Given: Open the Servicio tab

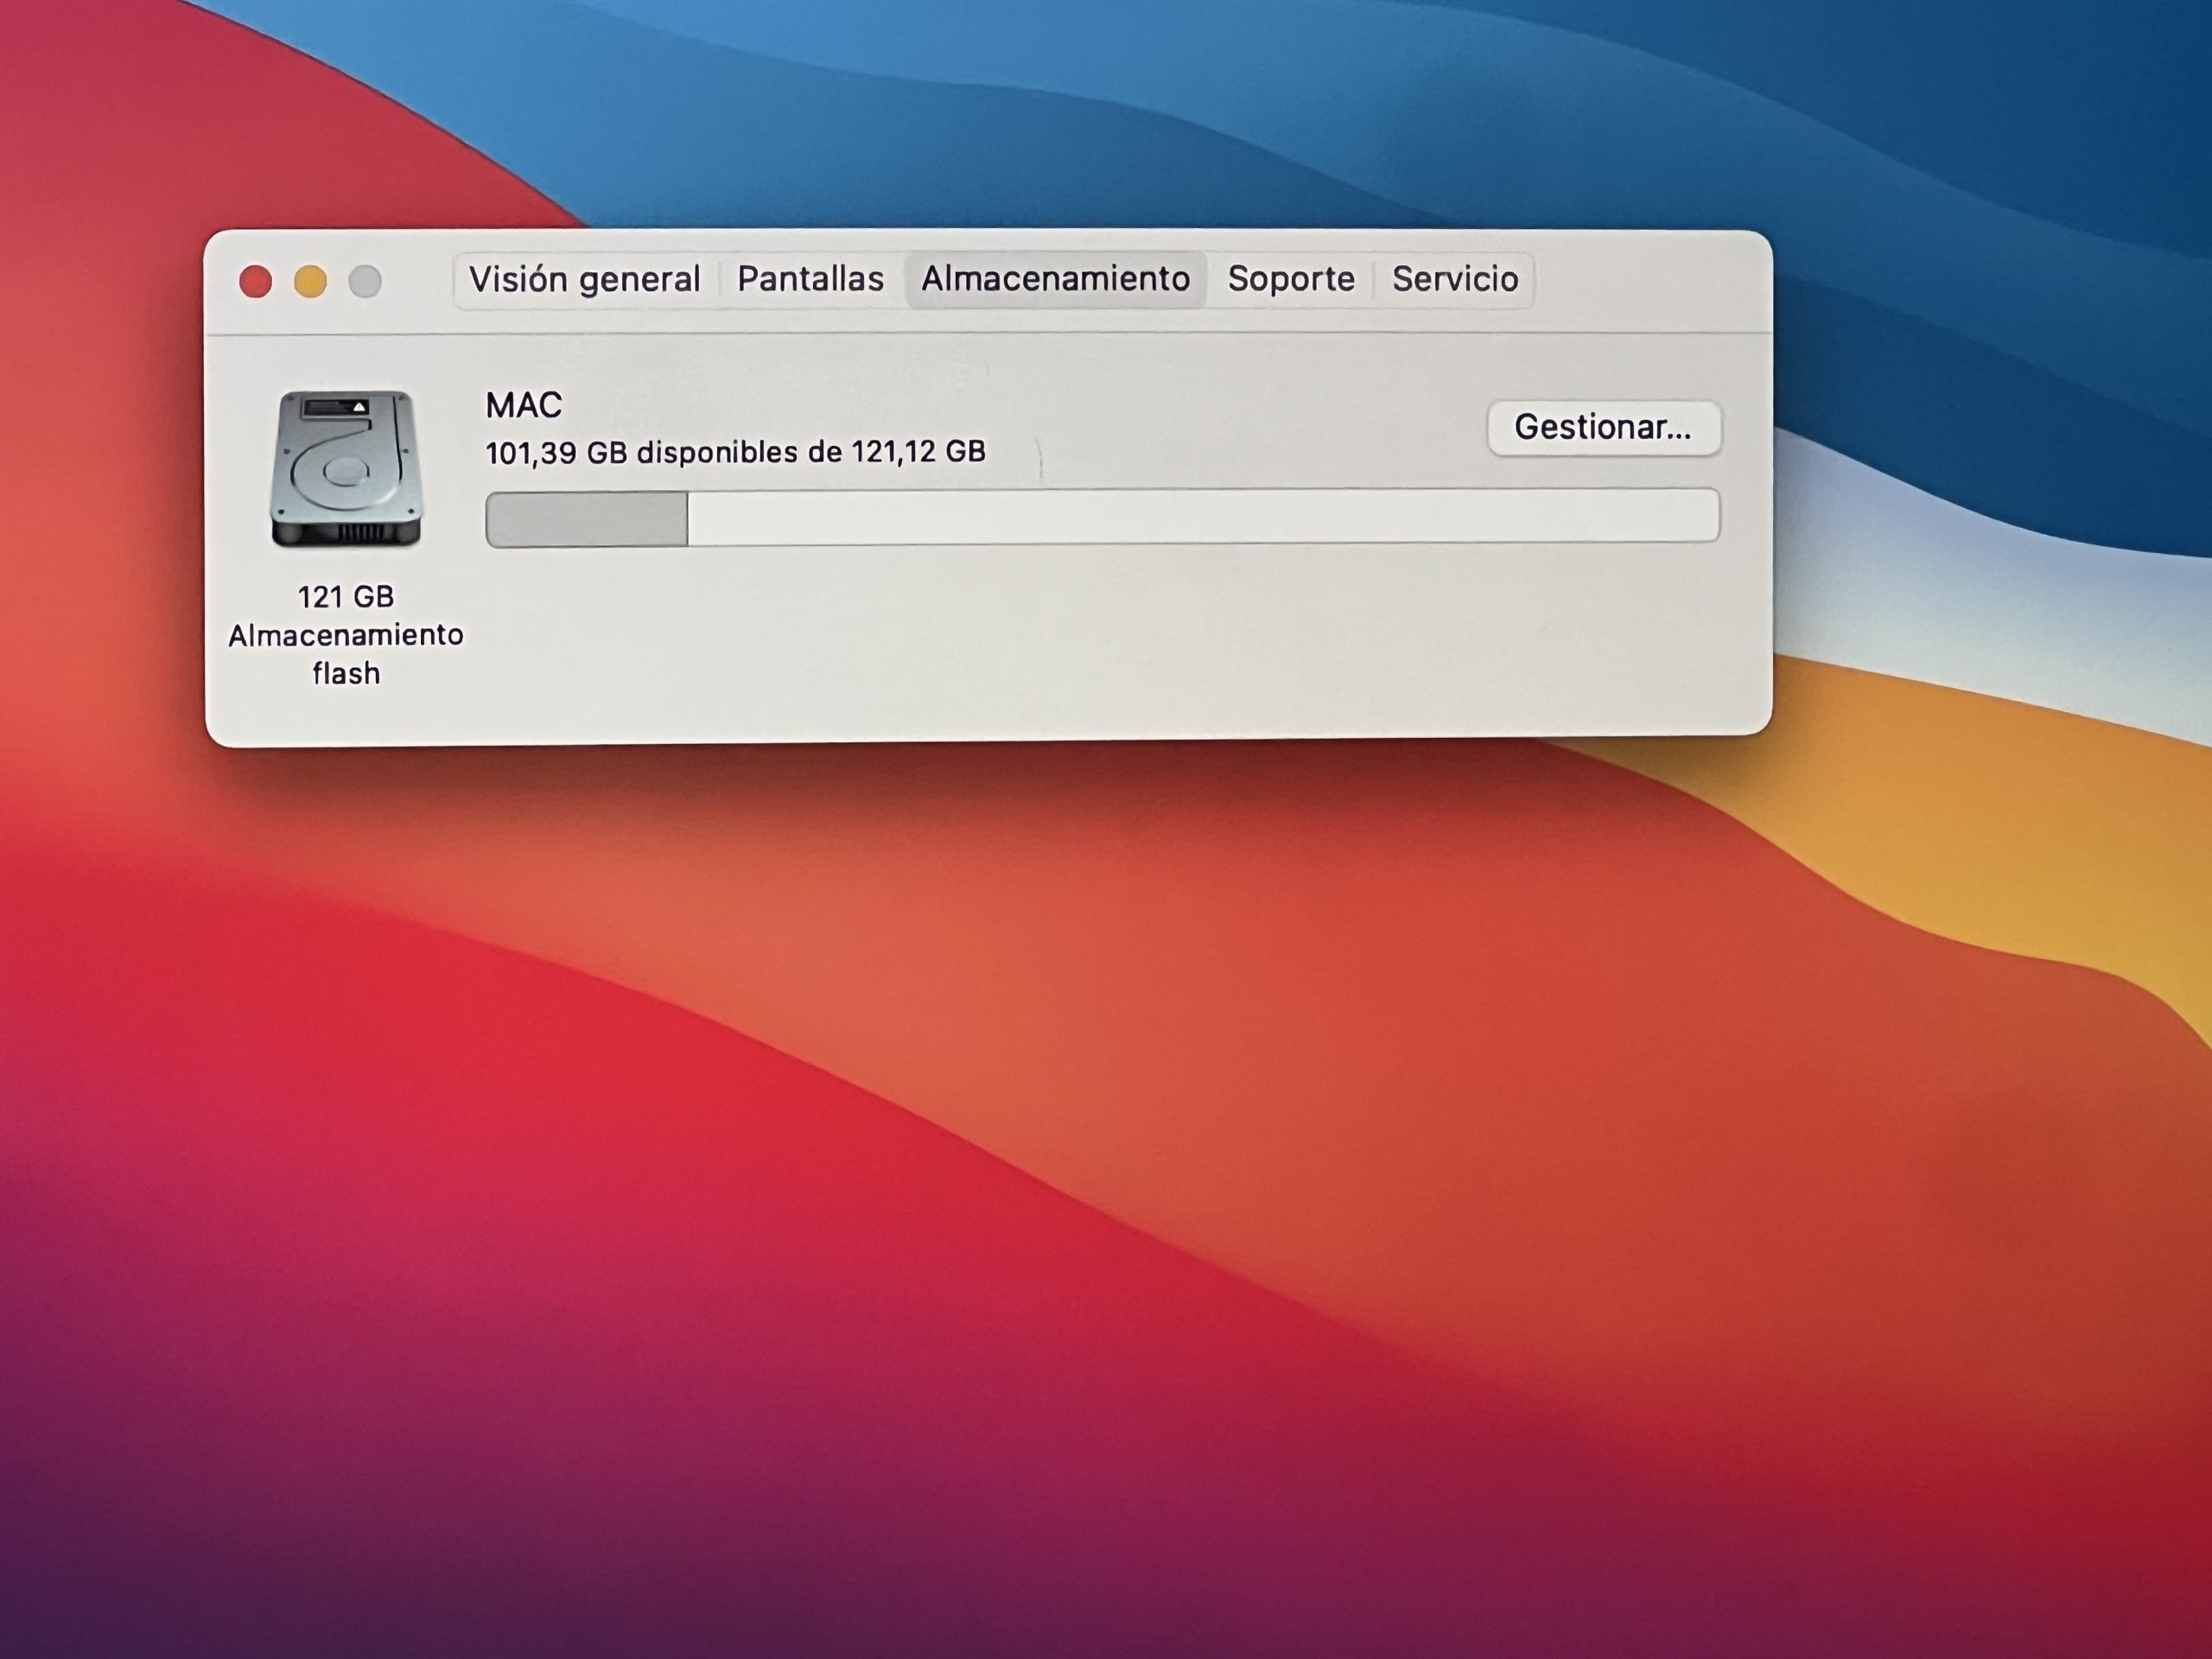Looking at the screenshot, I should click(1455, 279).
